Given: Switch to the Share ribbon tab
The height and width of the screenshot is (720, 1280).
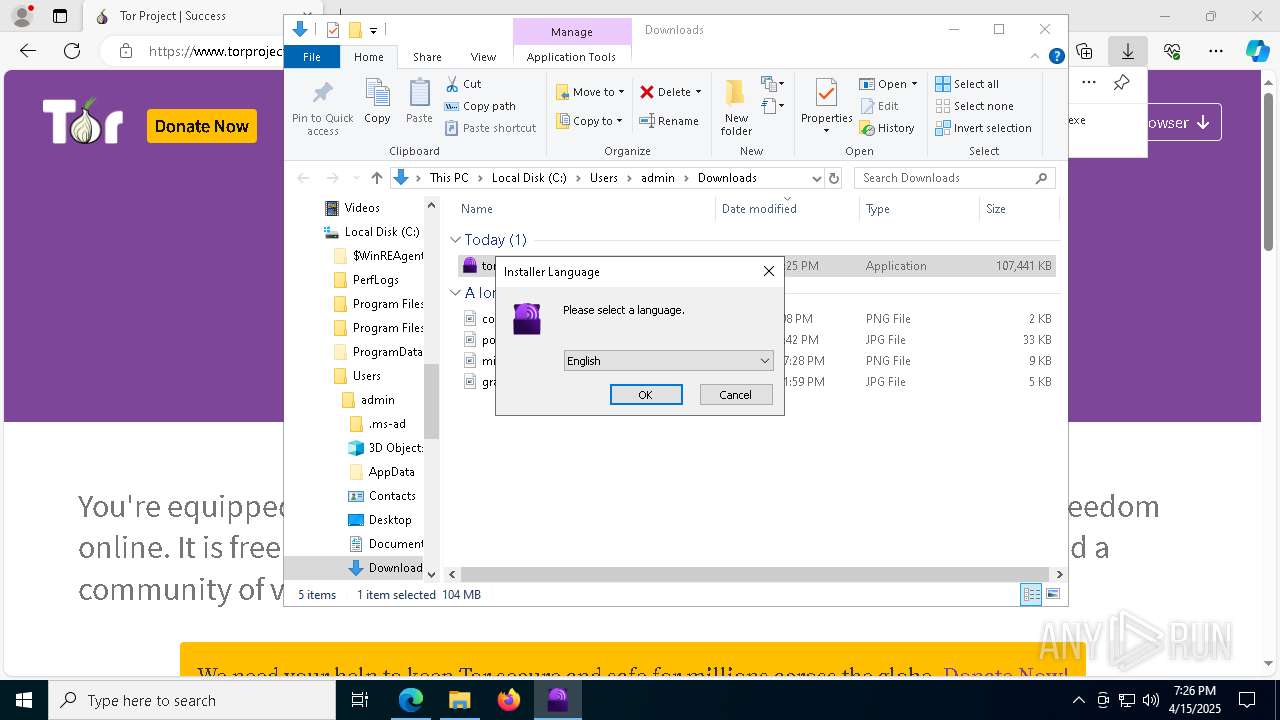Looking at the screenshot, I should (x=427, y=57).
